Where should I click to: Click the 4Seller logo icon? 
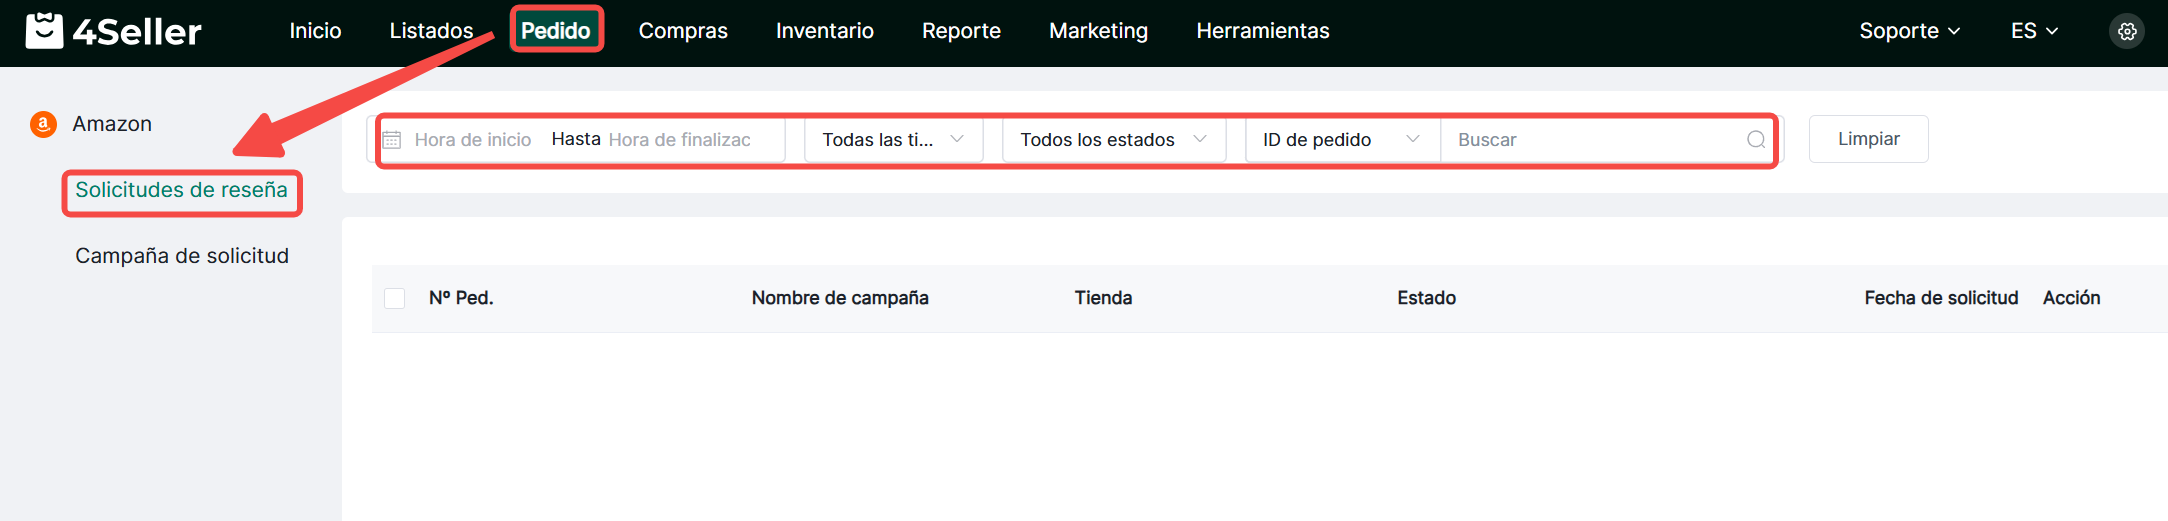coord(44,31)
